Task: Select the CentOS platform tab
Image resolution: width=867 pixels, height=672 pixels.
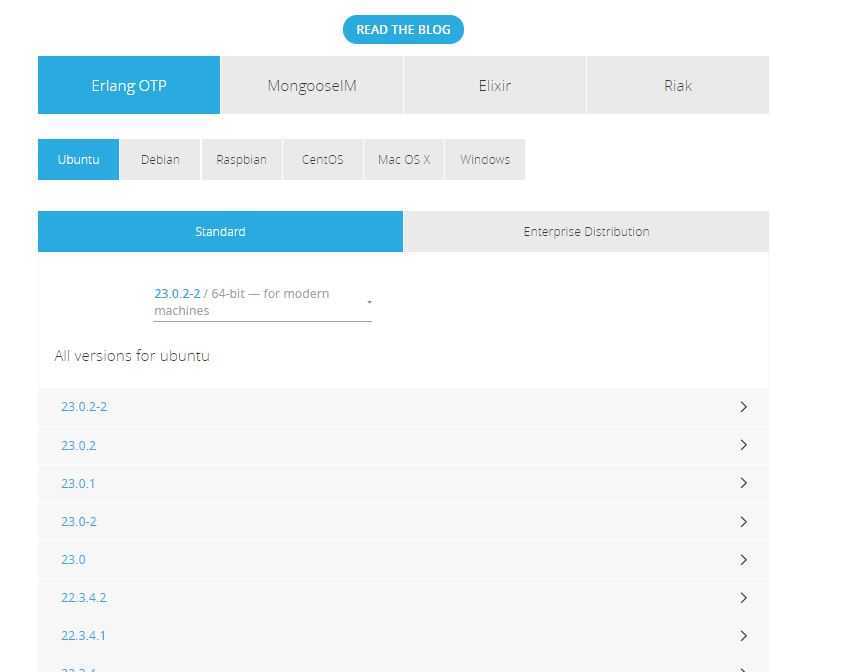Action: (322, 159)
